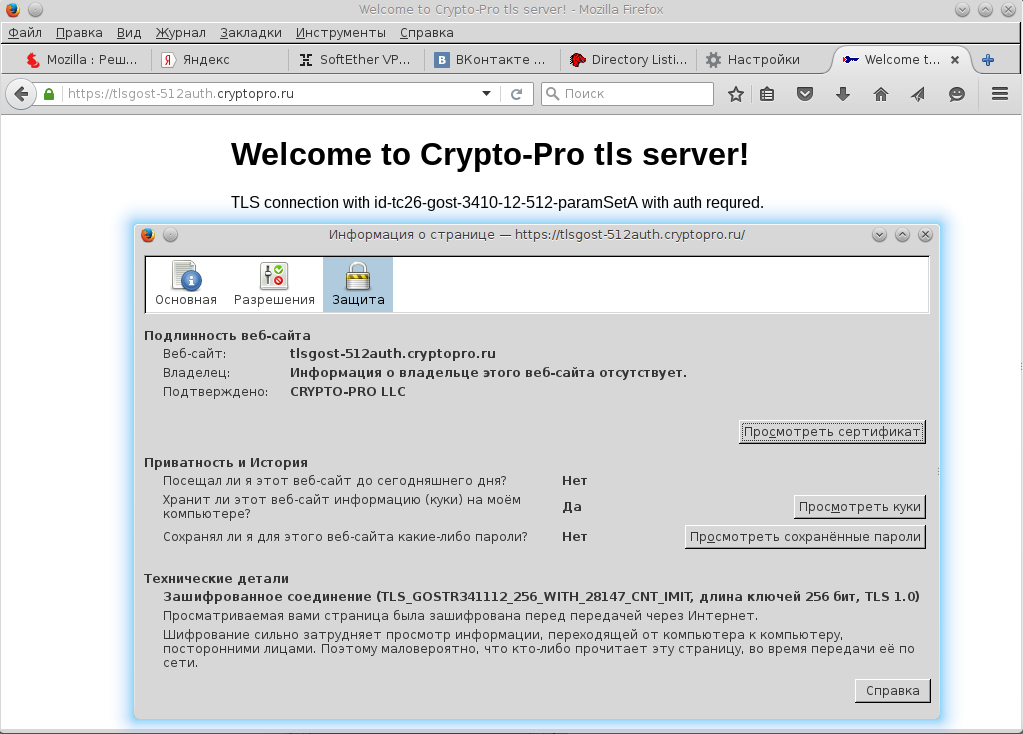Open the Файл menu

(25, 33)
